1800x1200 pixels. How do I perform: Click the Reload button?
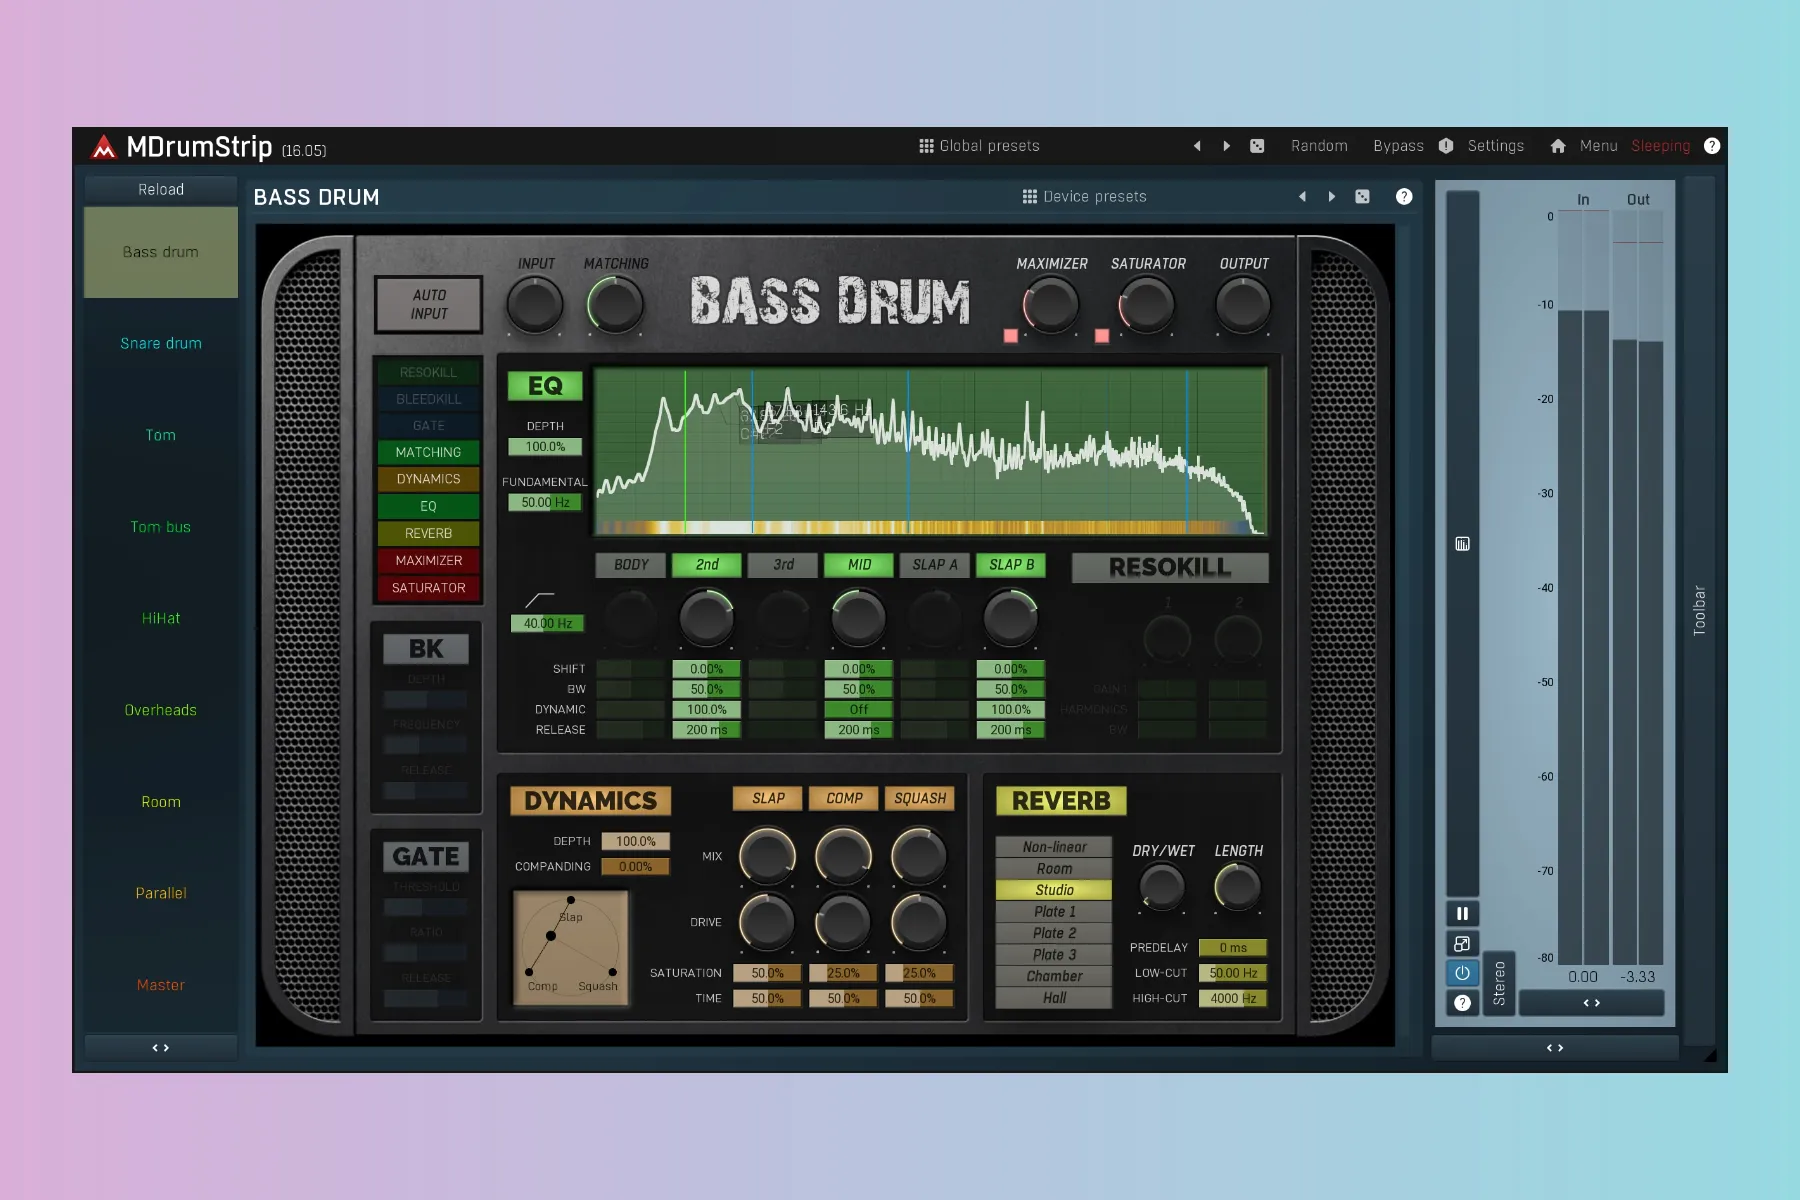(161, 189)
